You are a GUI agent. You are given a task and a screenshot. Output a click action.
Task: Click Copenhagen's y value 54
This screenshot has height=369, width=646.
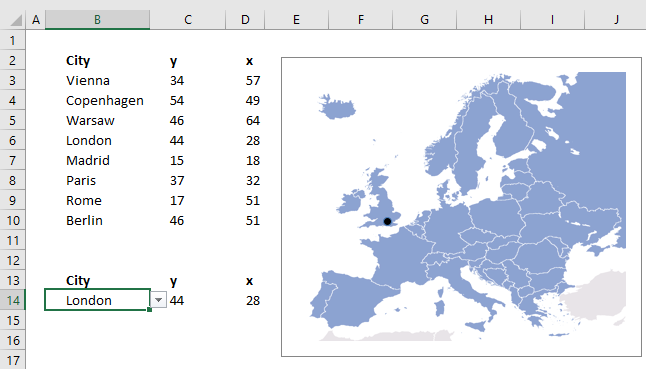(177, 100)
